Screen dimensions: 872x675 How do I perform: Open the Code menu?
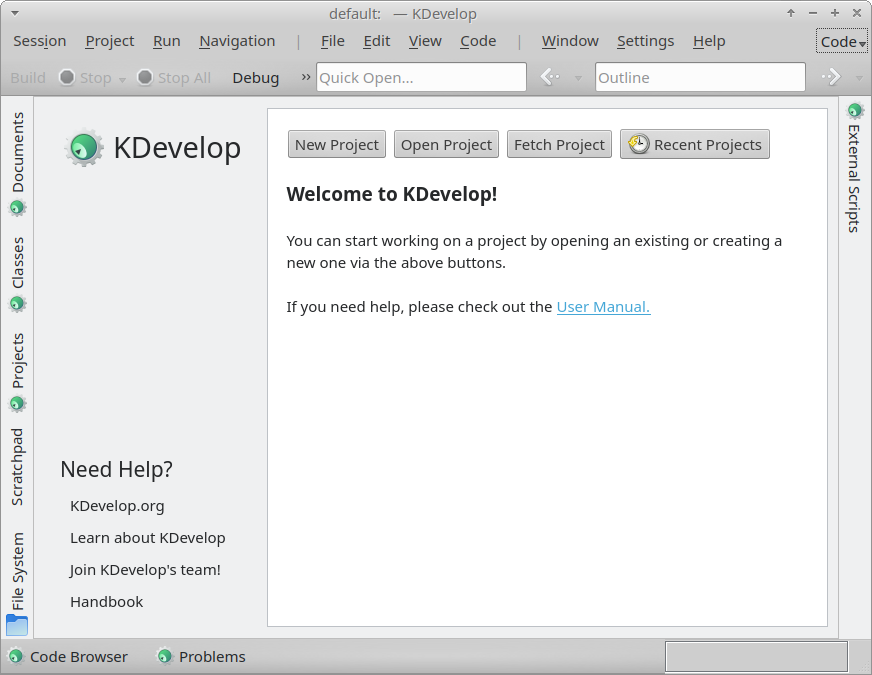point(478,41)
